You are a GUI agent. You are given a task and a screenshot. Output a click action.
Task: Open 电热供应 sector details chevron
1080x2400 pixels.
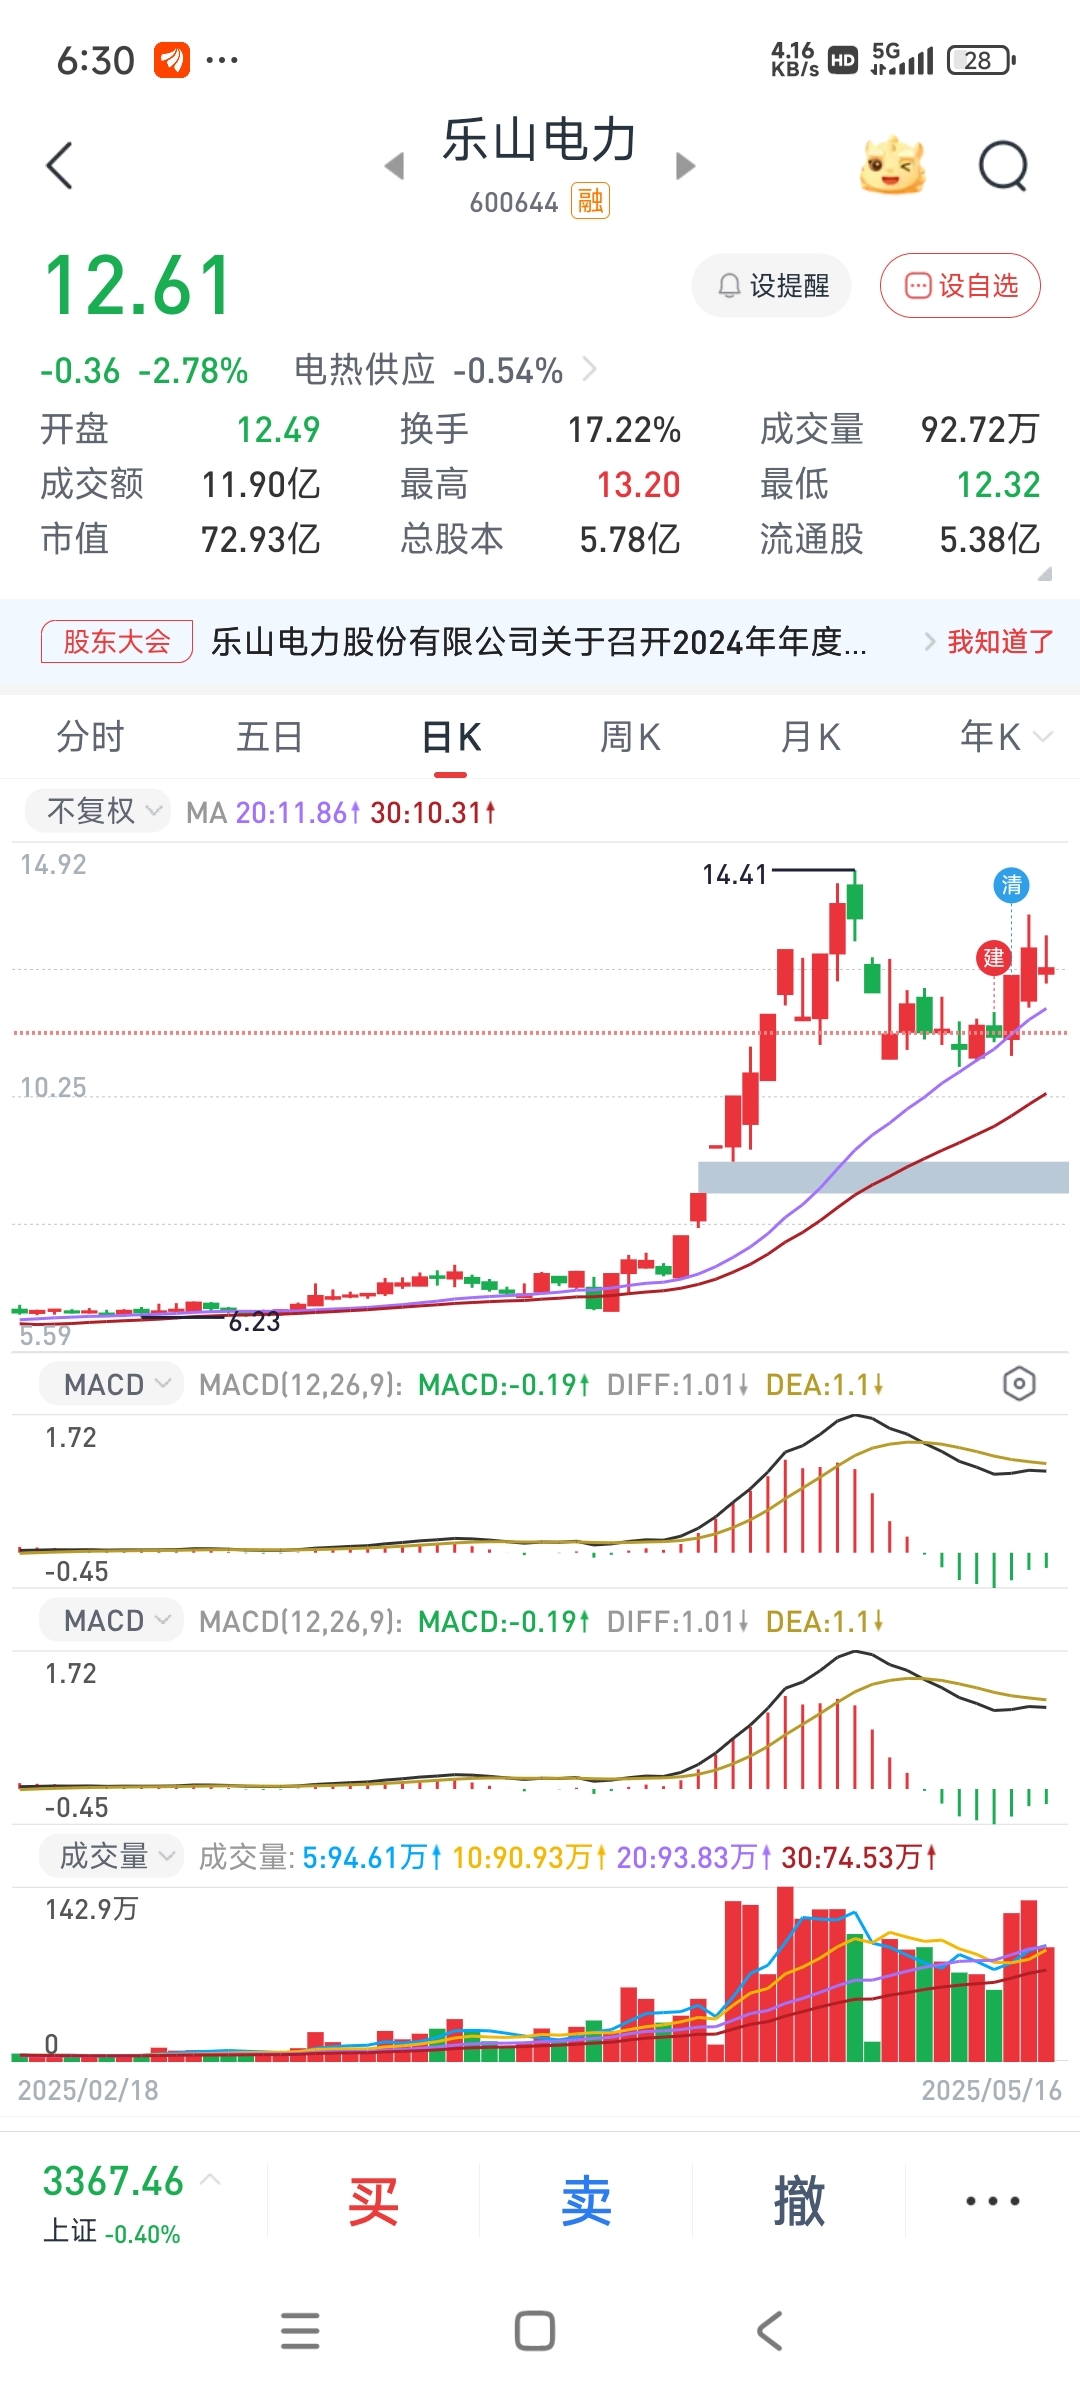[590, 370]
